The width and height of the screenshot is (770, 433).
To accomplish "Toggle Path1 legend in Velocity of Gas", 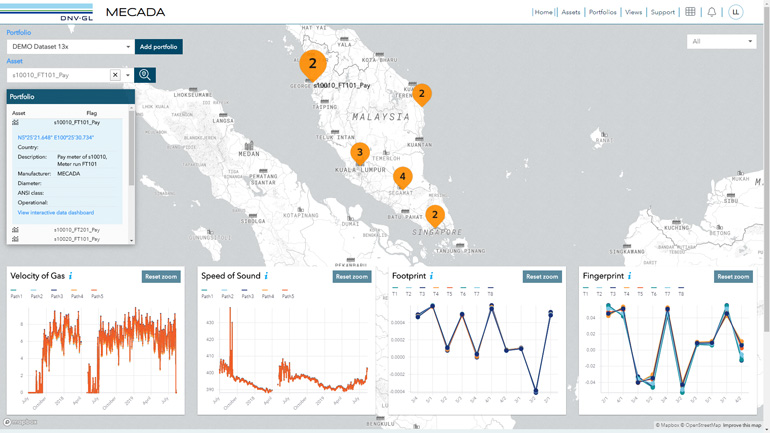I will click(x=16, y=294).
